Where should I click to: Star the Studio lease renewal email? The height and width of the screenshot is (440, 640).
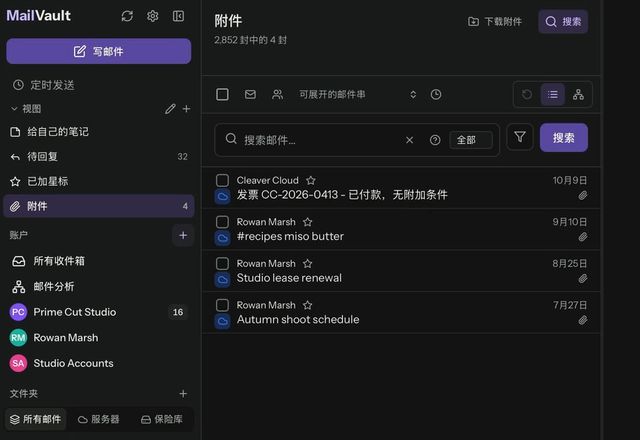pyautogui.click(x=307, y=263)
